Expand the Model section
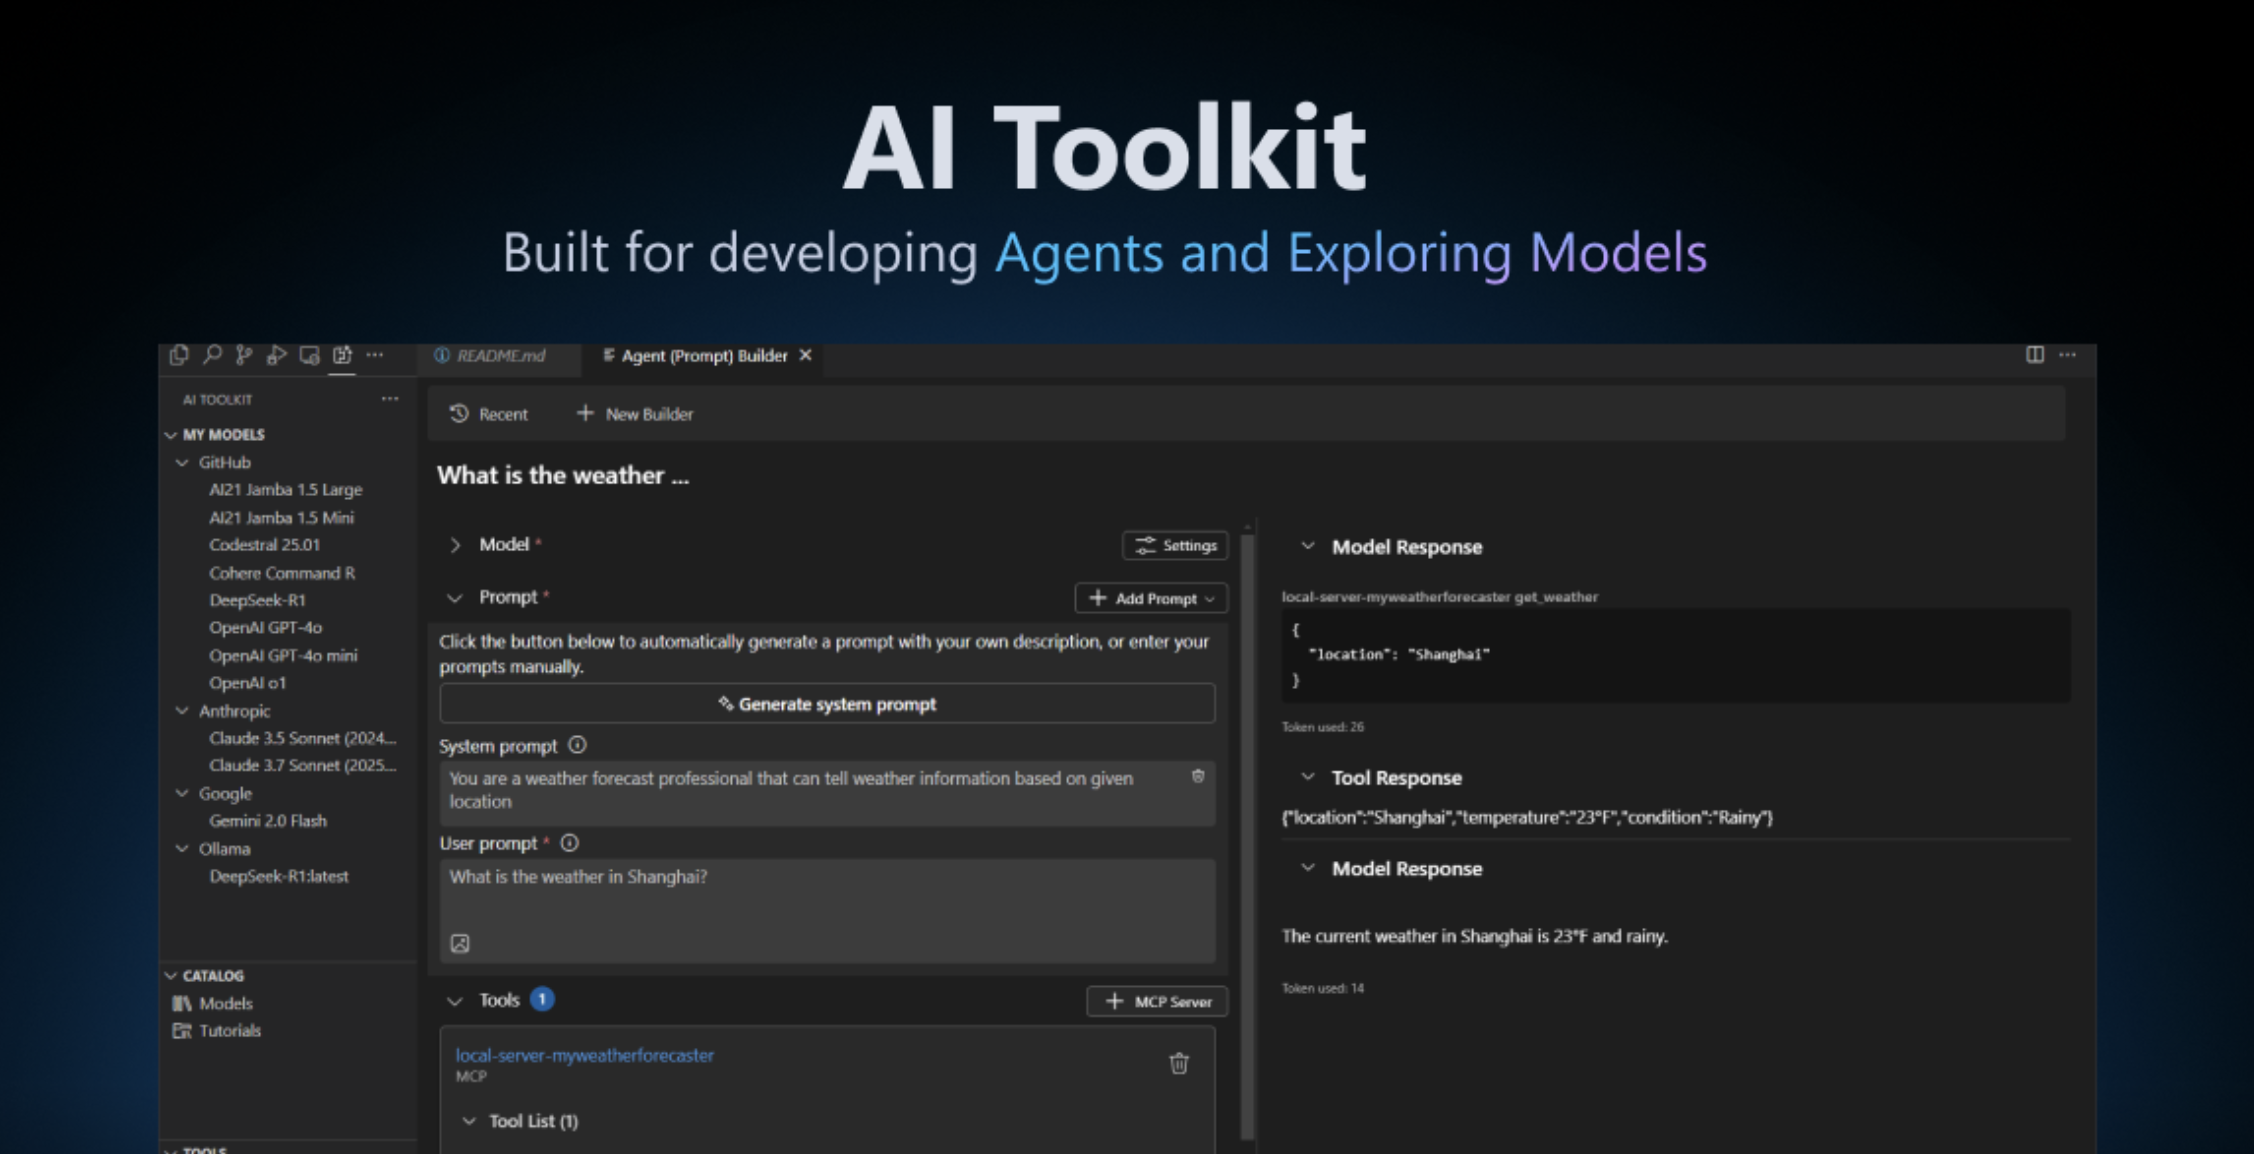2254x1154 pixels. point(455,545)
